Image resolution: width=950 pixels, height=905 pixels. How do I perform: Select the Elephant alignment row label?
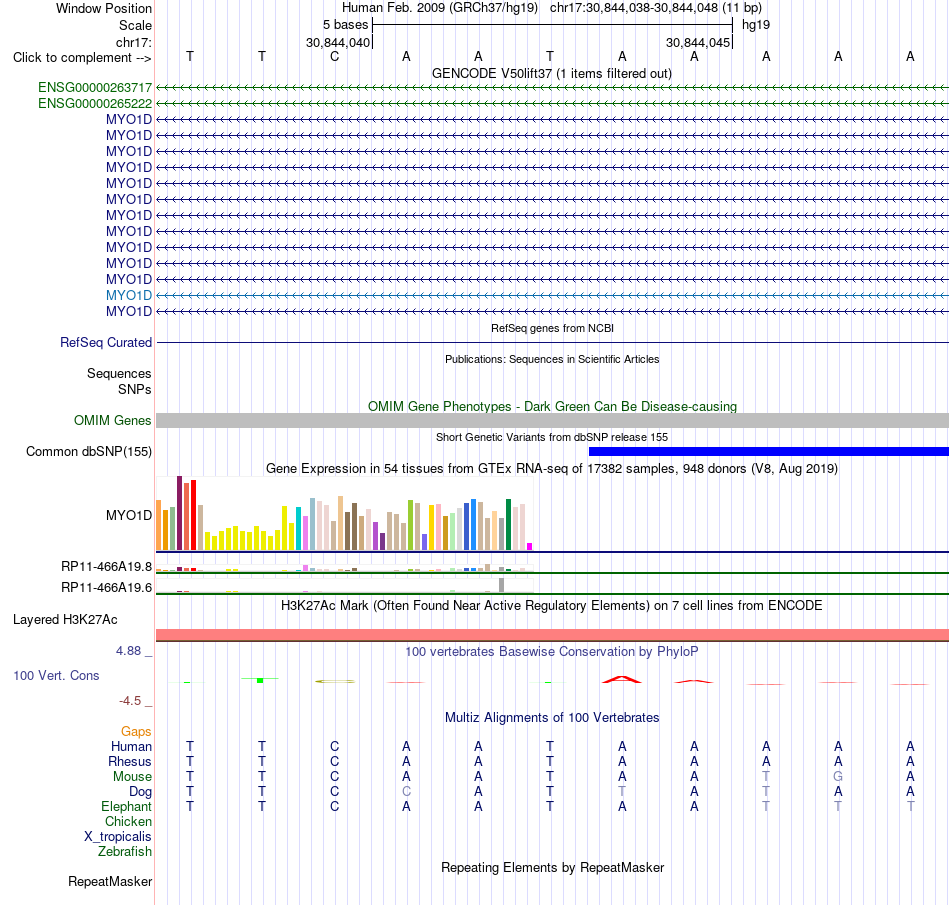click(126, 807)
